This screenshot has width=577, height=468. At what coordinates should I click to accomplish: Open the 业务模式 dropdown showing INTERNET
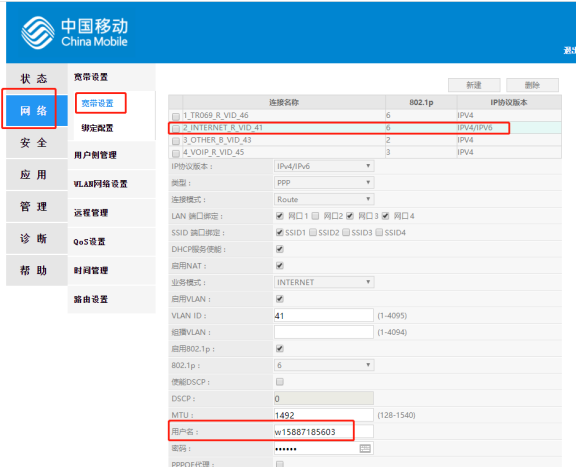[324, 282]
